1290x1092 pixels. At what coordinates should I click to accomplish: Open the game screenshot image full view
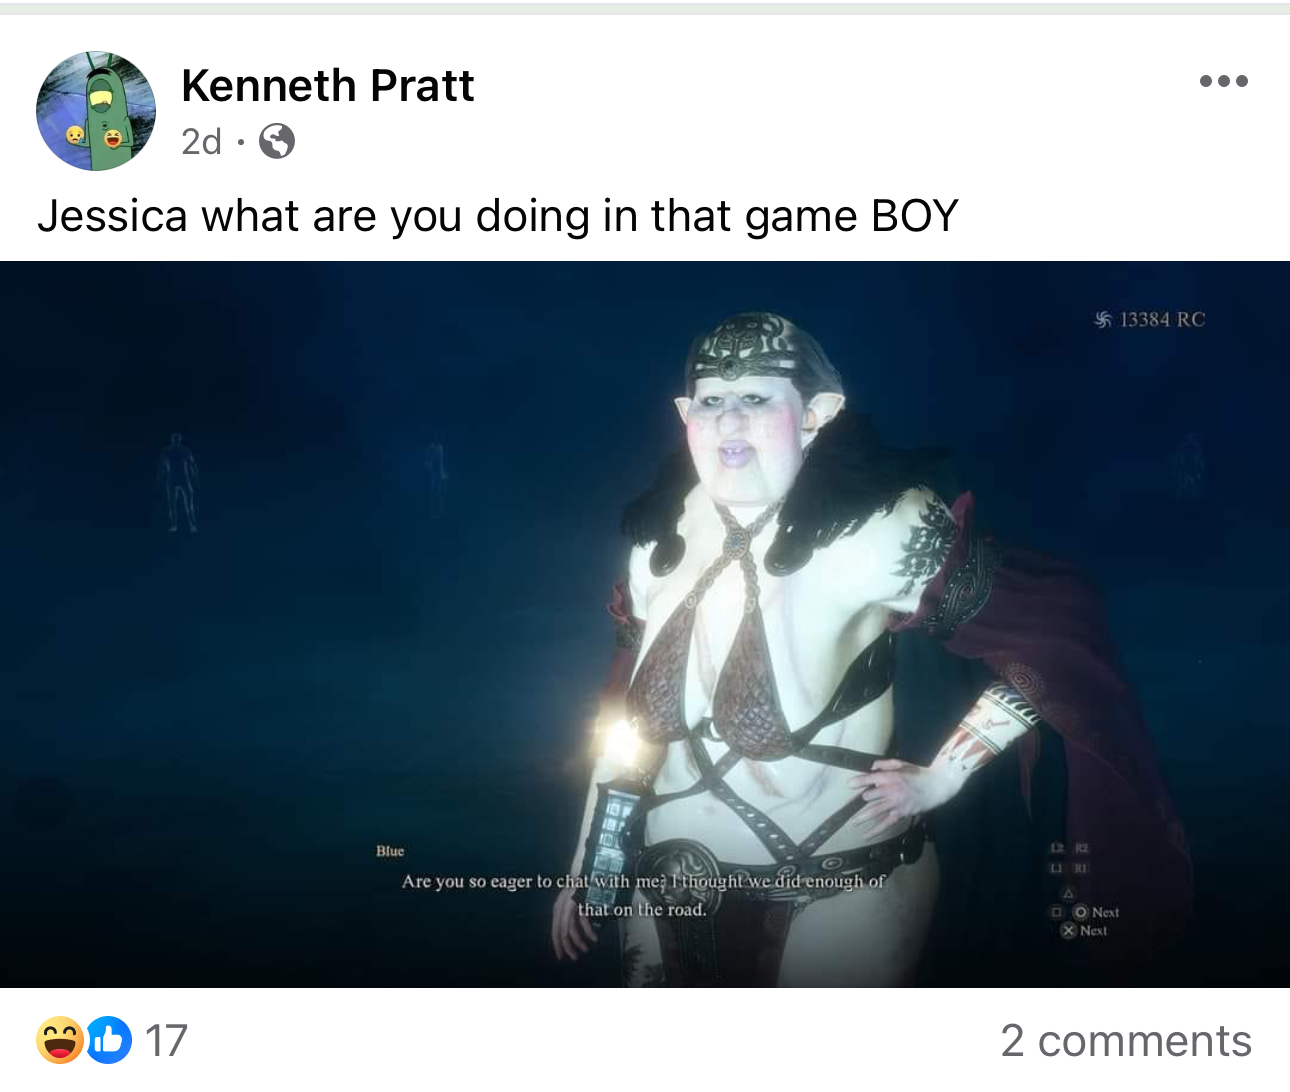tap(645, 624)
